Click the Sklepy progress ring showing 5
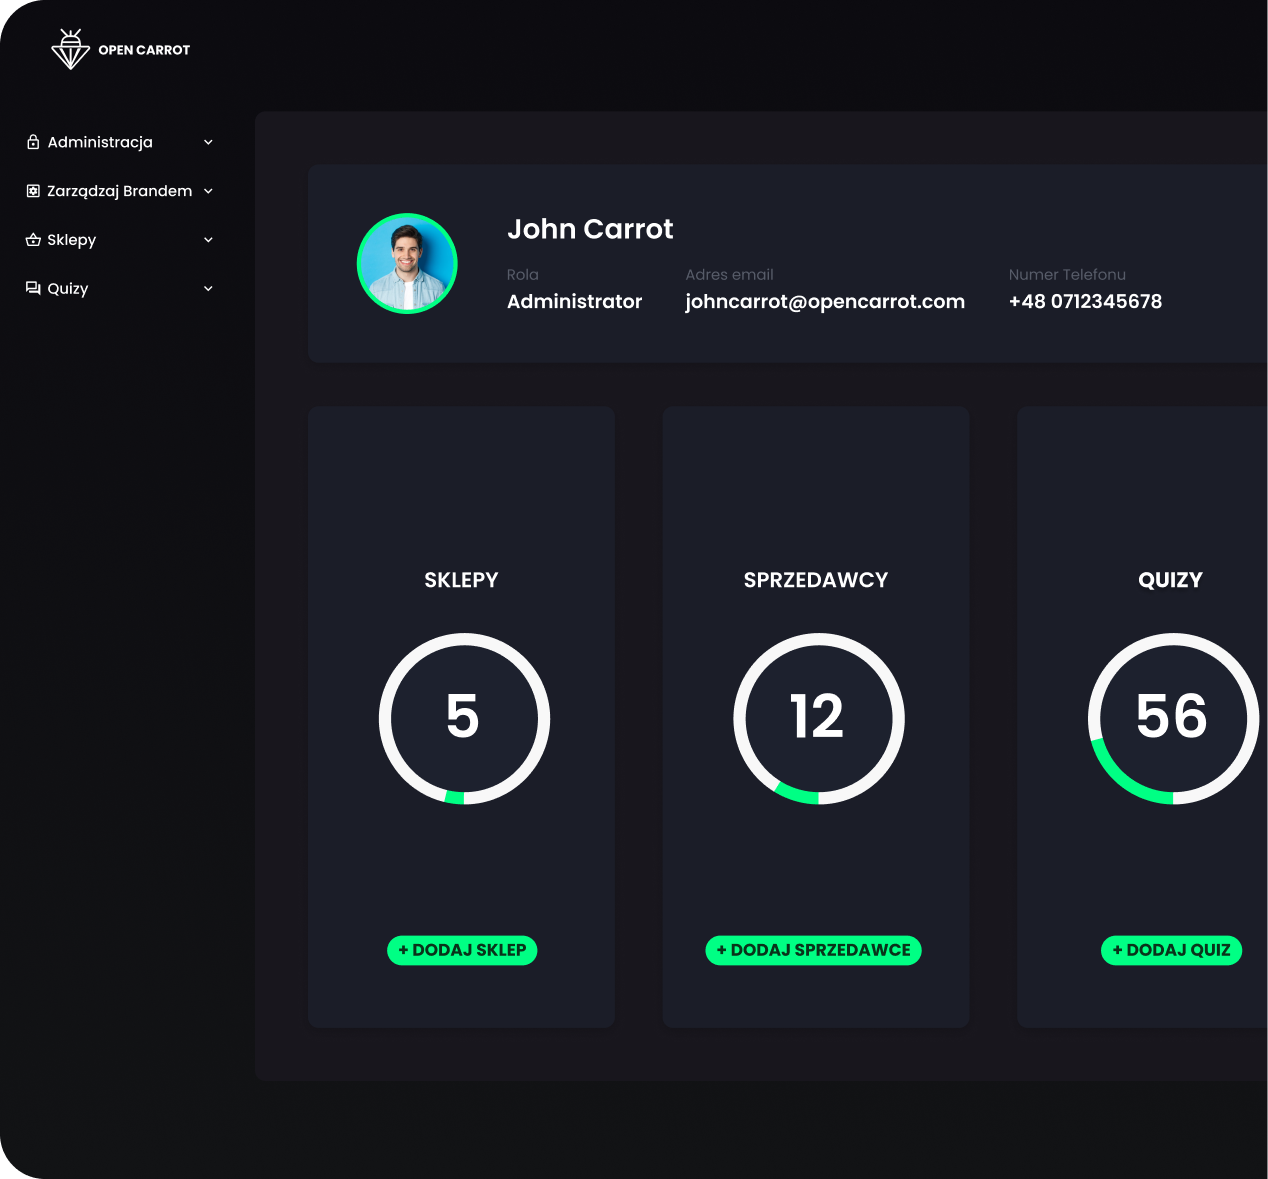The width and height of the screenshot is (1268, 1179). click(463, 718)
